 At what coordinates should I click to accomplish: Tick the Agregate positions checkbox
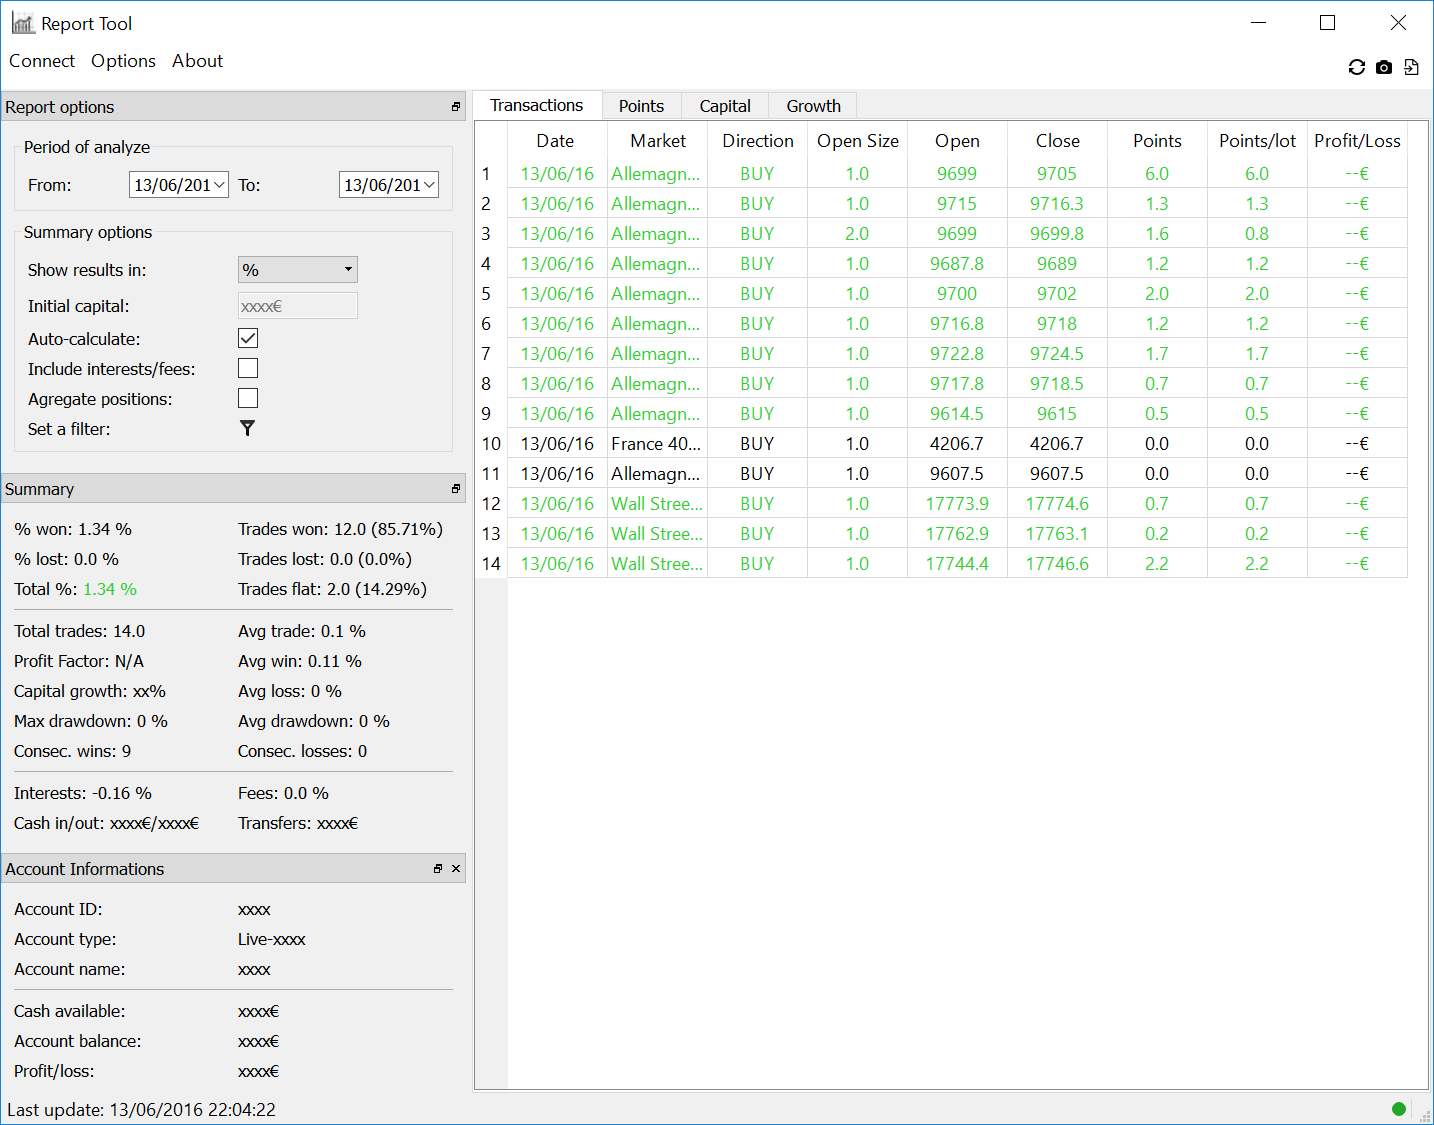coord(248,399)
